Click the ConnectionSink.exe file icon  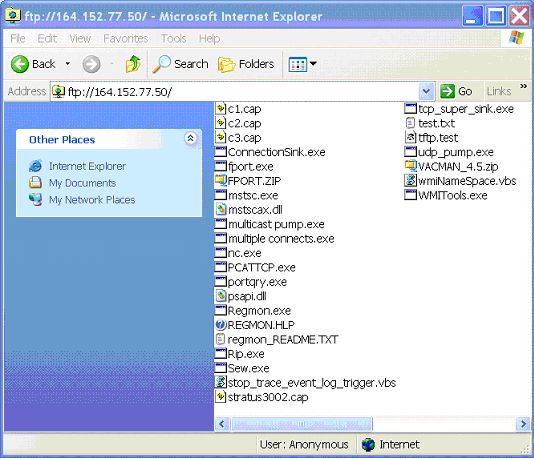click(221, 152)
